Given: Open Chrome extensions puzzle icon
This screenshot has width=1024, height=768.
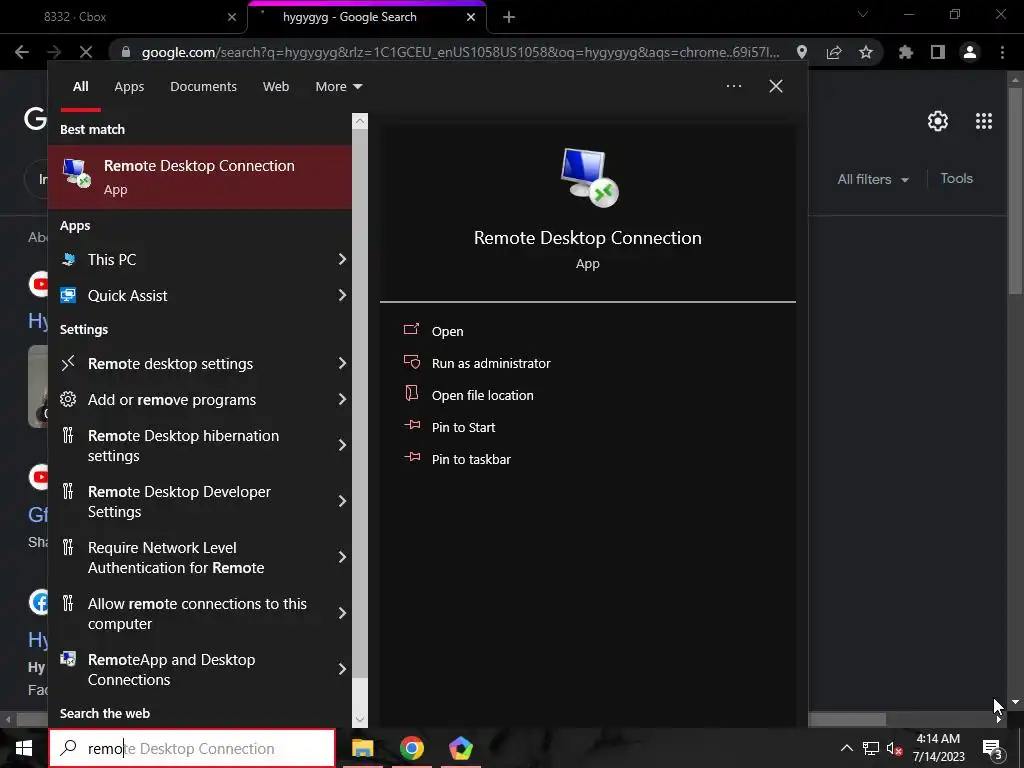Looking at the screenshot, I should coord(905,52).
